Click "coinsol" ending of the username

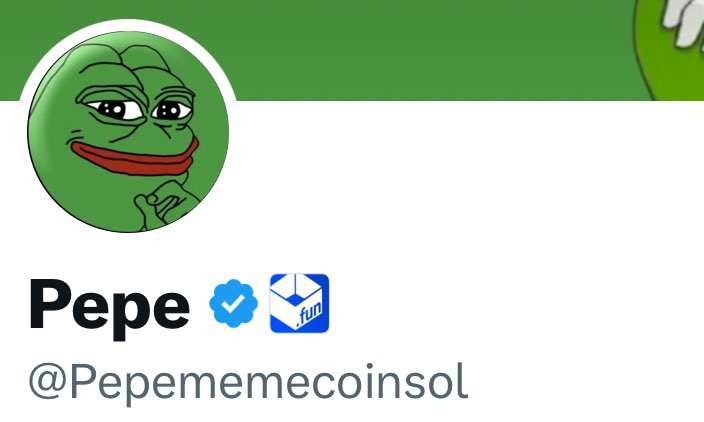tap(376, 382)
